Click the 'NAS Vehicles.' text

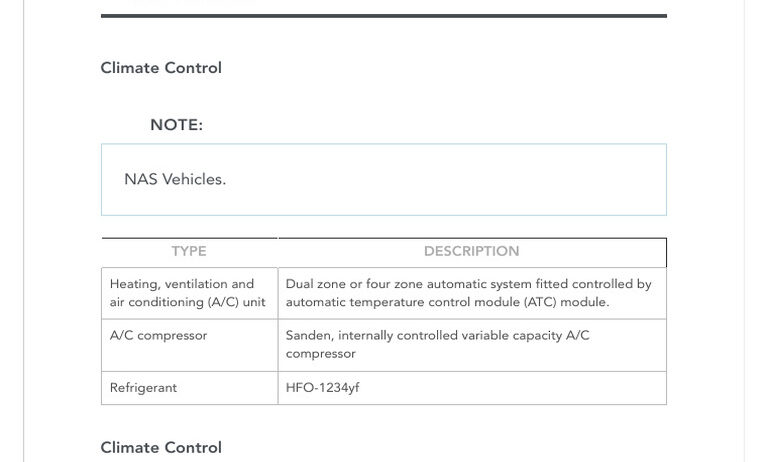[175, 179]
